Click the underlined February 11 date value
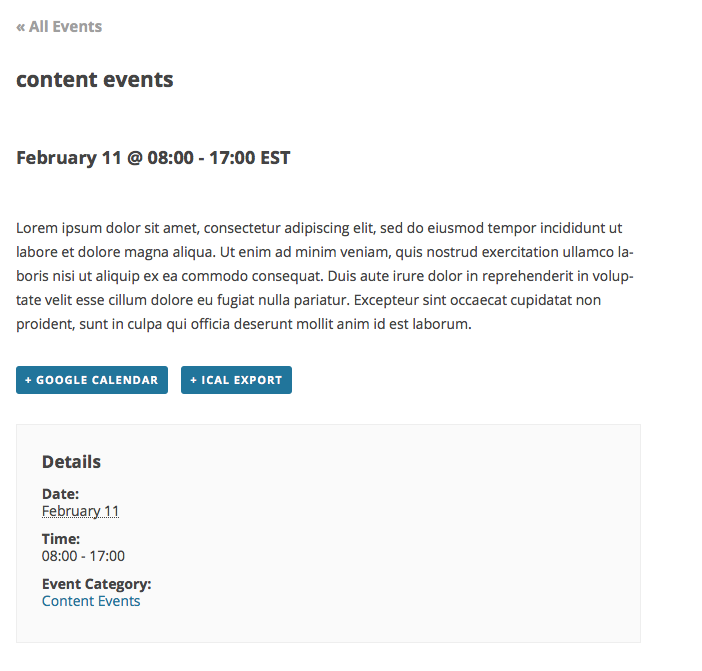702x671 pixels. click(x=80, y=511)
